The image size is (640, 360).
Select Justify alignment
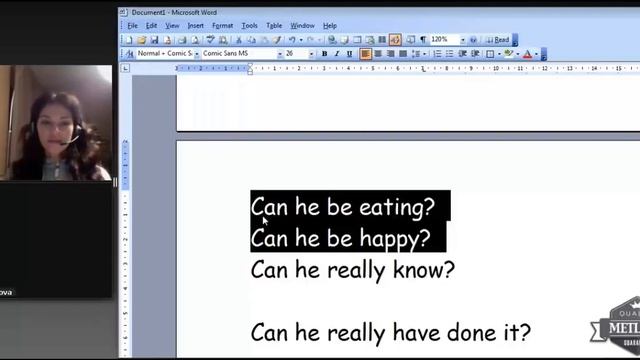coord(403,54)
